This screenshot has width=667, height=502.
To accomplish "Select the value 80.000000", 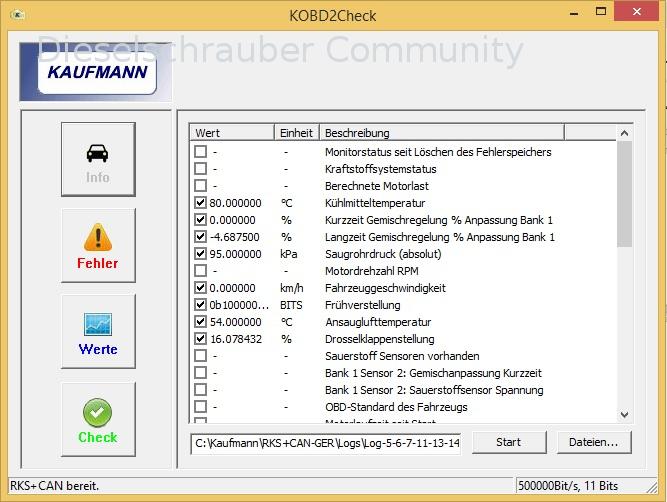I will pyautogui.click(x=235, y=203).
